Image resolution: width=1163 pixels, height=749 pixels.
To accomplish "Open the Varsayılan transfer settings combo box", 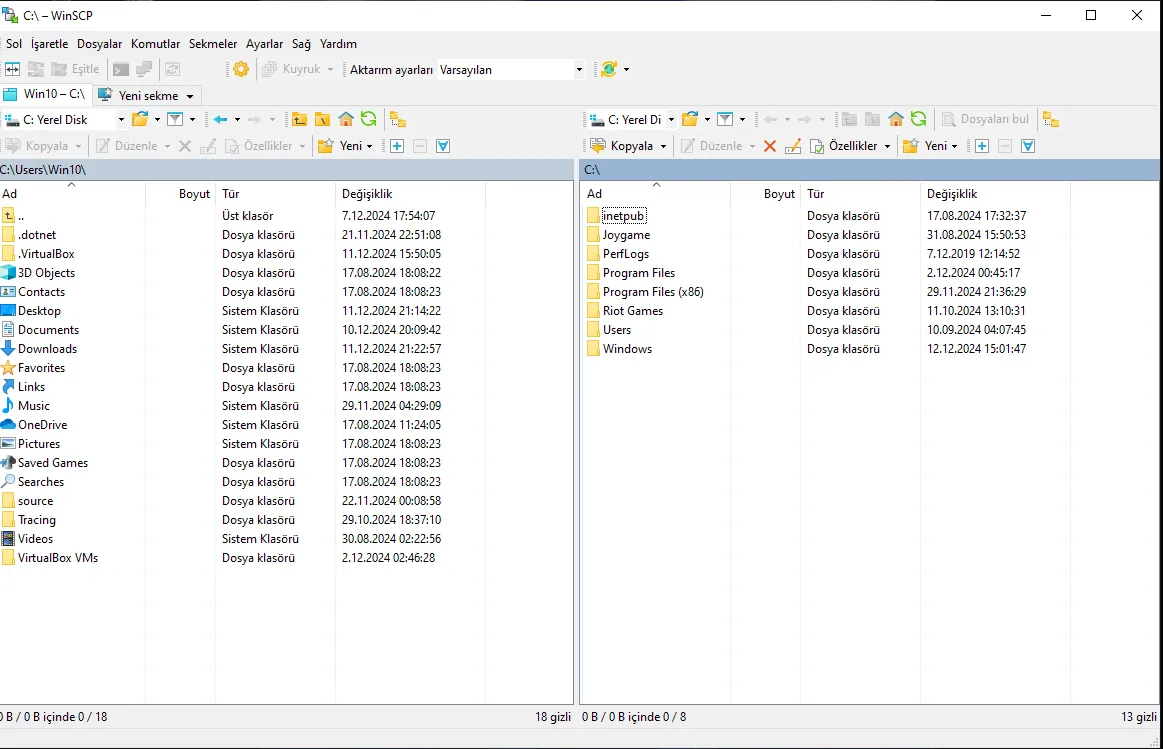I will pyautogui.click(x=511, y=70).
